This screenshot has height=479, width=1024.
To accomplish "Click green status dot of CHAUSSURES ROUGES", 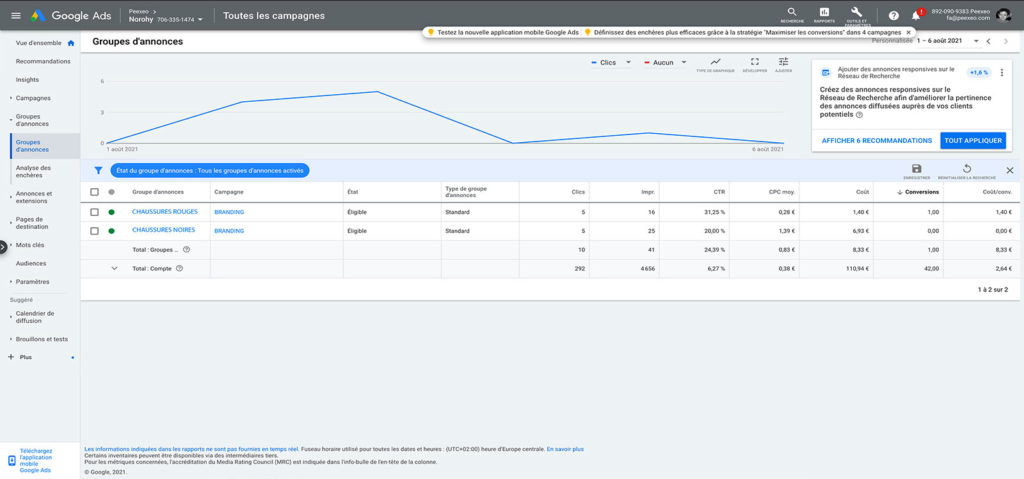I will coord(111,212).
